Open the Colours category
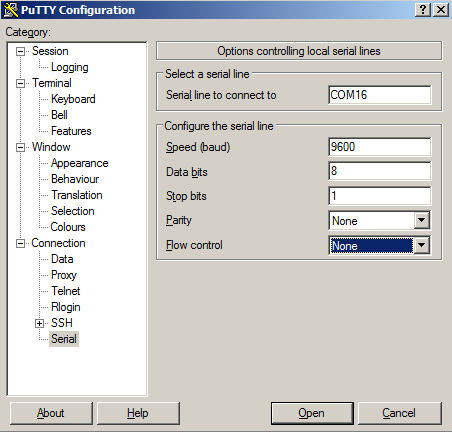The width and height of the screenshot is (452, 432). [x=68, y=227]
